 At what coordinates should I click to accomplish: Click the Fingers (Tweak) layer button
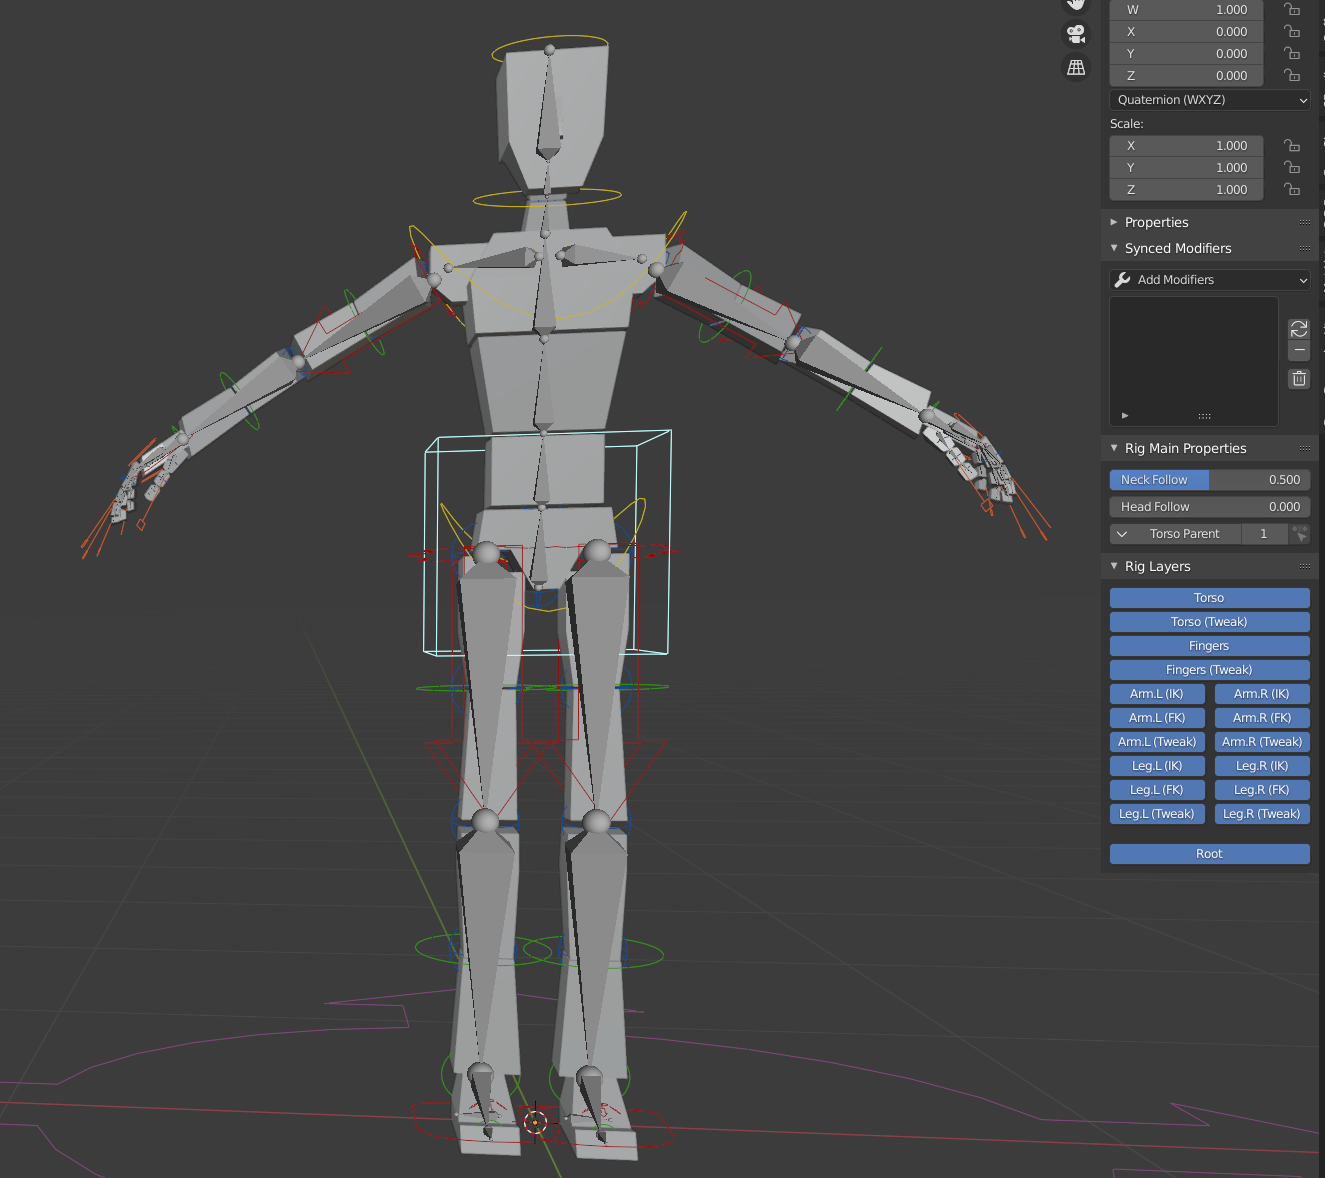click(x=1209, y=670)
